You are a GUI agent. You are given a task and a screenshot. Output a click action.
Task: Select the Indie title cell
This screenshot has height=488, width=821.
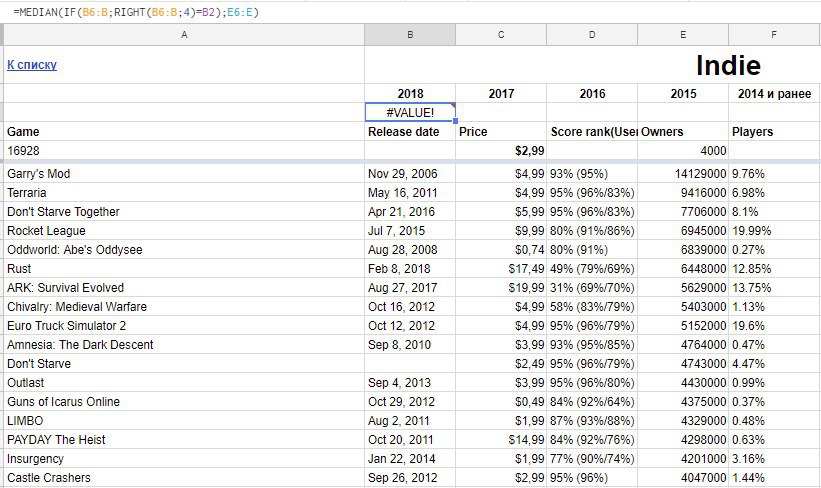click(728, 65)
